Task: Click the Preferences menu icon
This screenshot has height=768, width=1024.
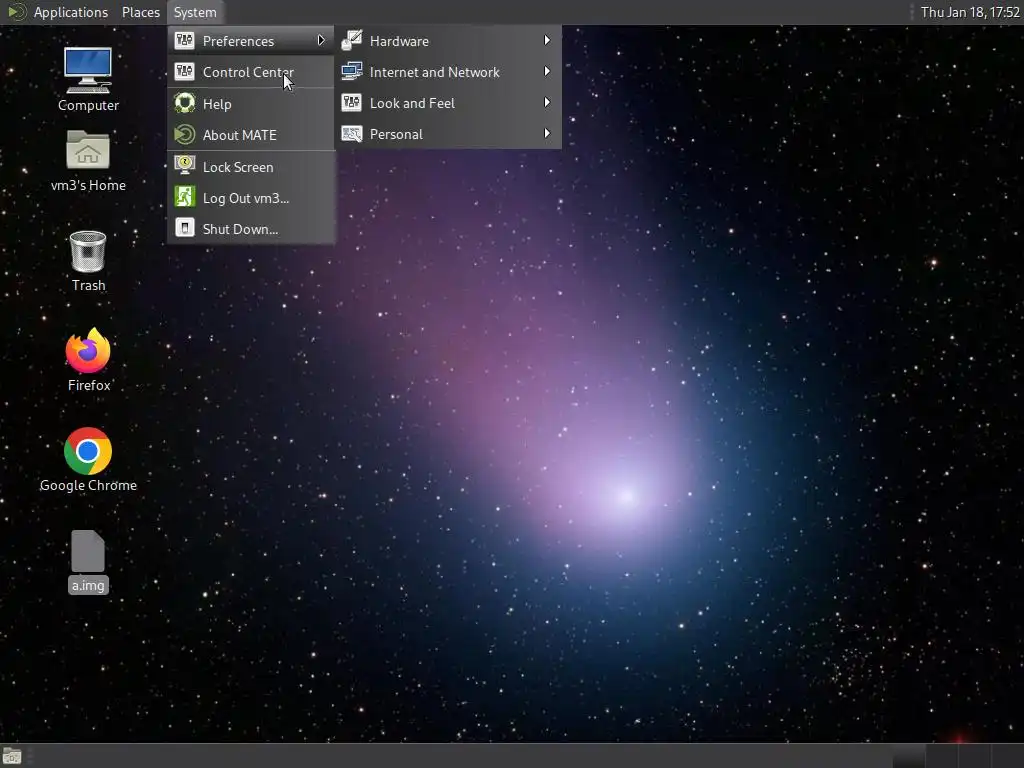Action: click(185, 40)
